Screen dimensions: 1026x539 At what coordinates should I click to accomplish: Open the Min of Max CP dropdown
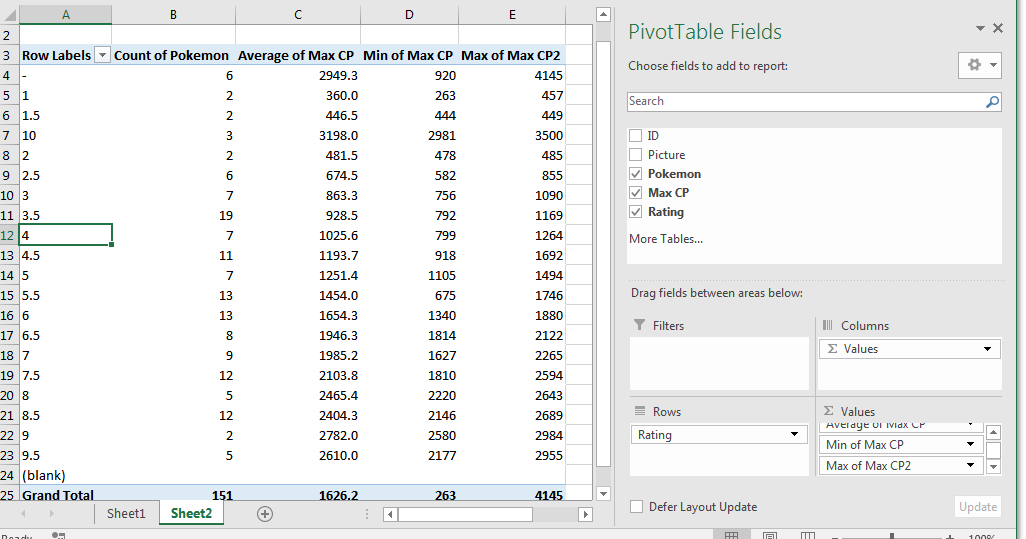tap(971, 444)
